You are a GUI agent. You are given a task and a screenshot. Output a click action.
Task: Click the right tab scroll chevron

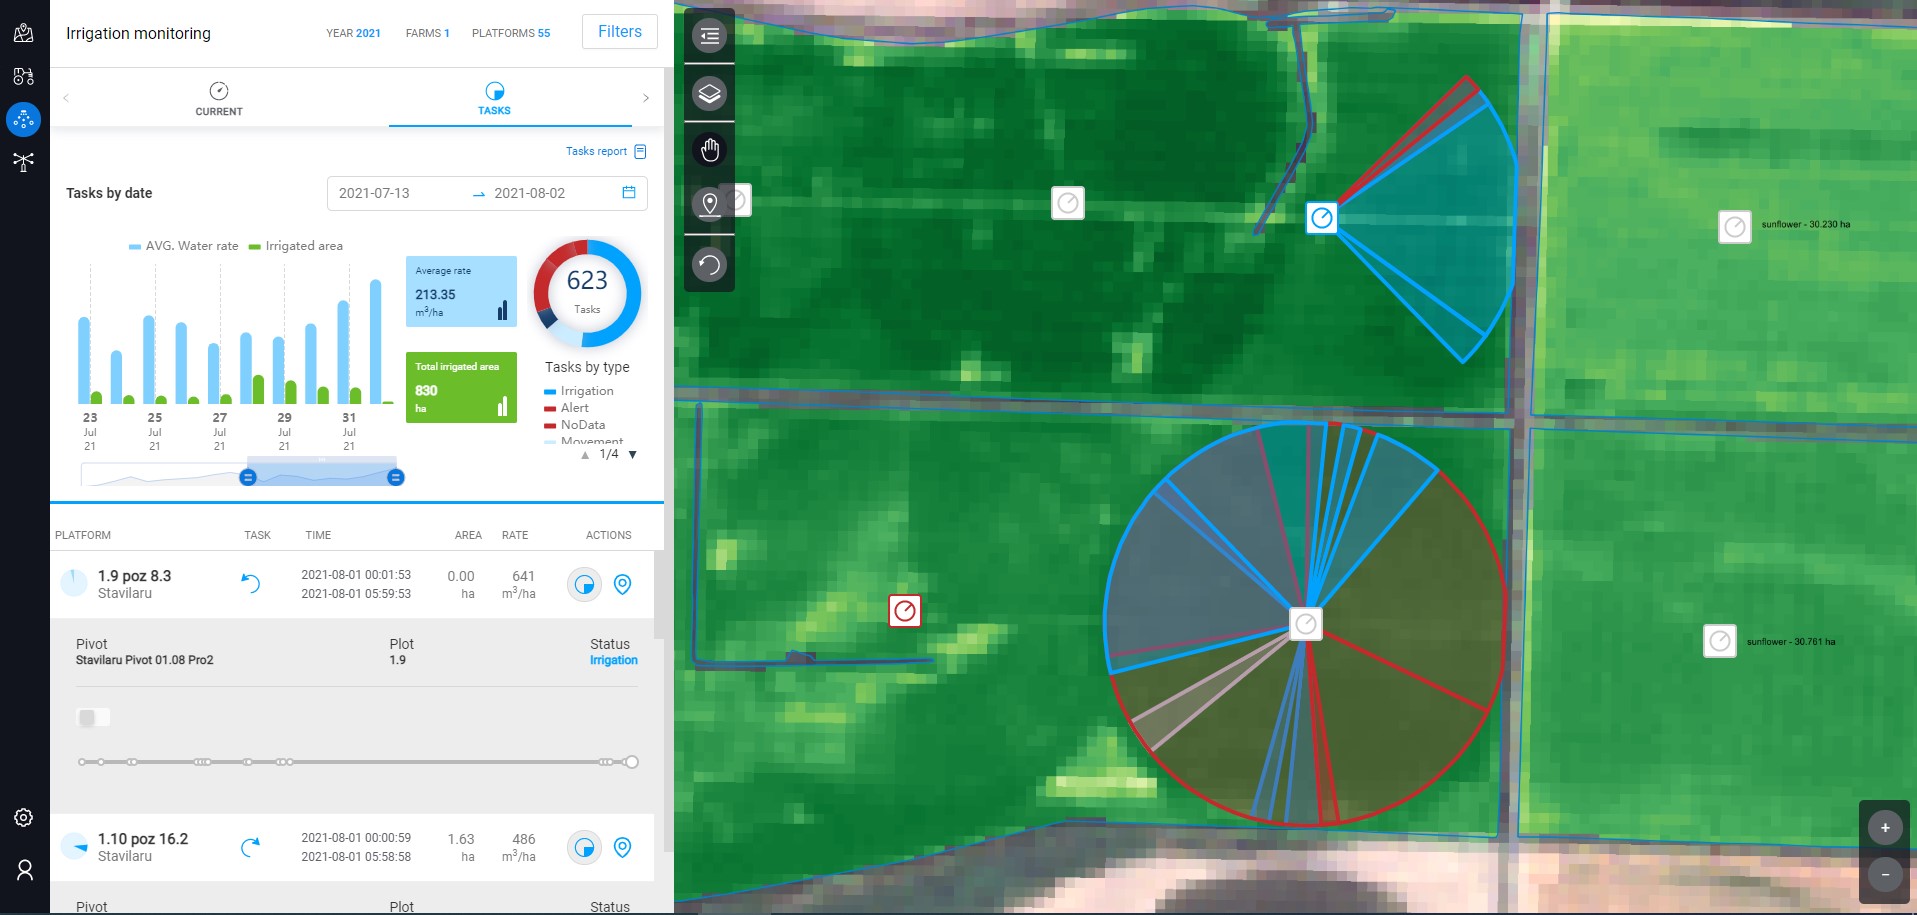[x=646, y=98]
